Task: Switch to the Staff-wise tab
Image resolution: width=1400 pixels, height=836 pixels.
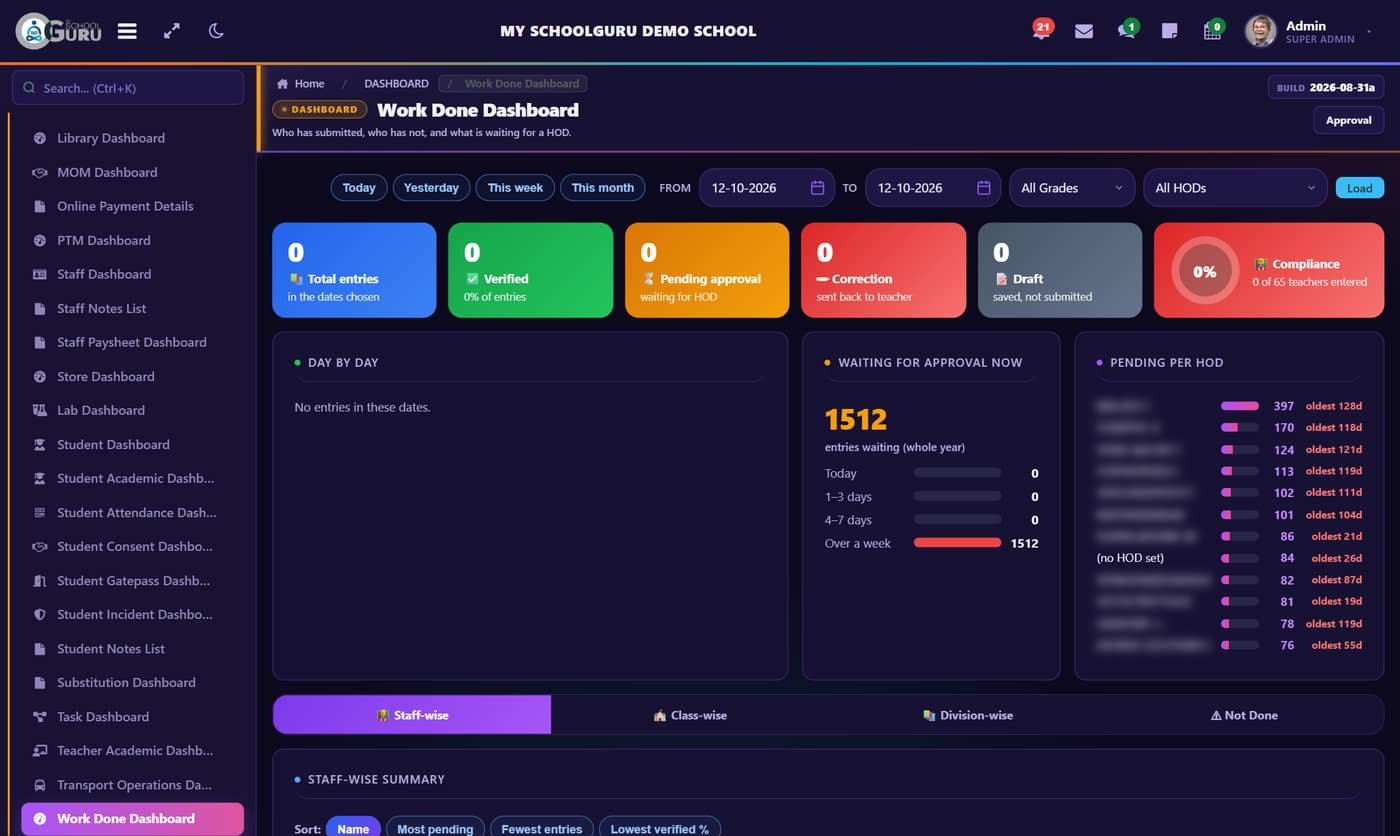Action: click(412, 715)
